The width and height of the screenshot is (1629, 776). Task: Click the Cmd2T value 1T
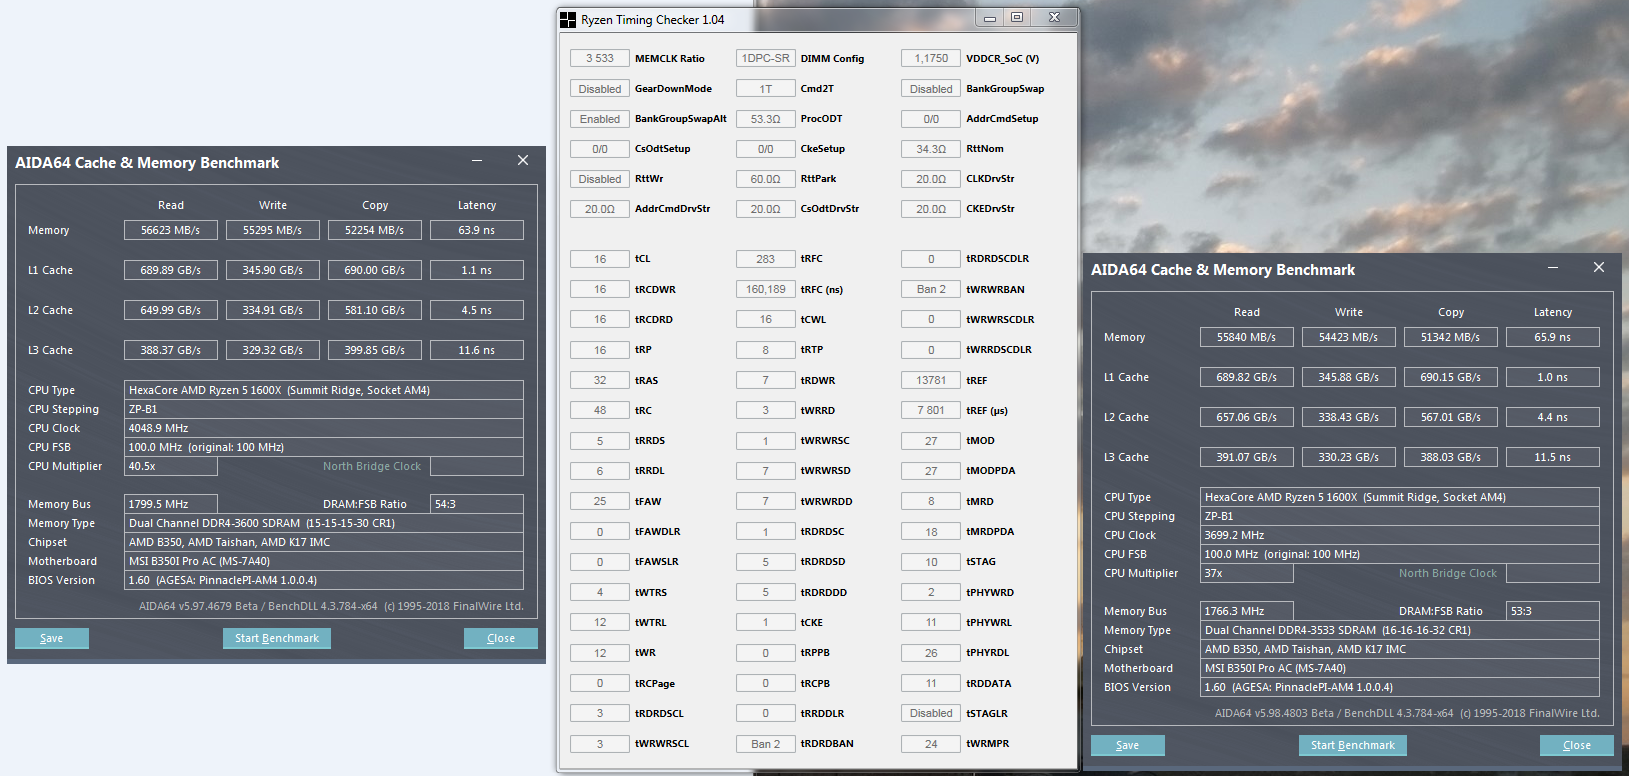pyautogui.click(x=766, y=88)
